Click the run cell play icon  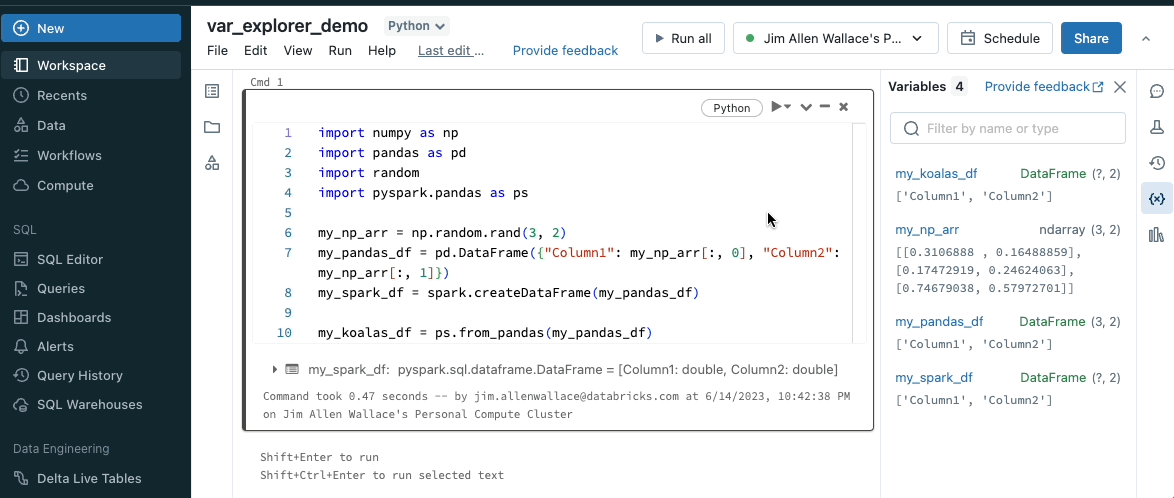pyautogui.click(x=777, y=107)
